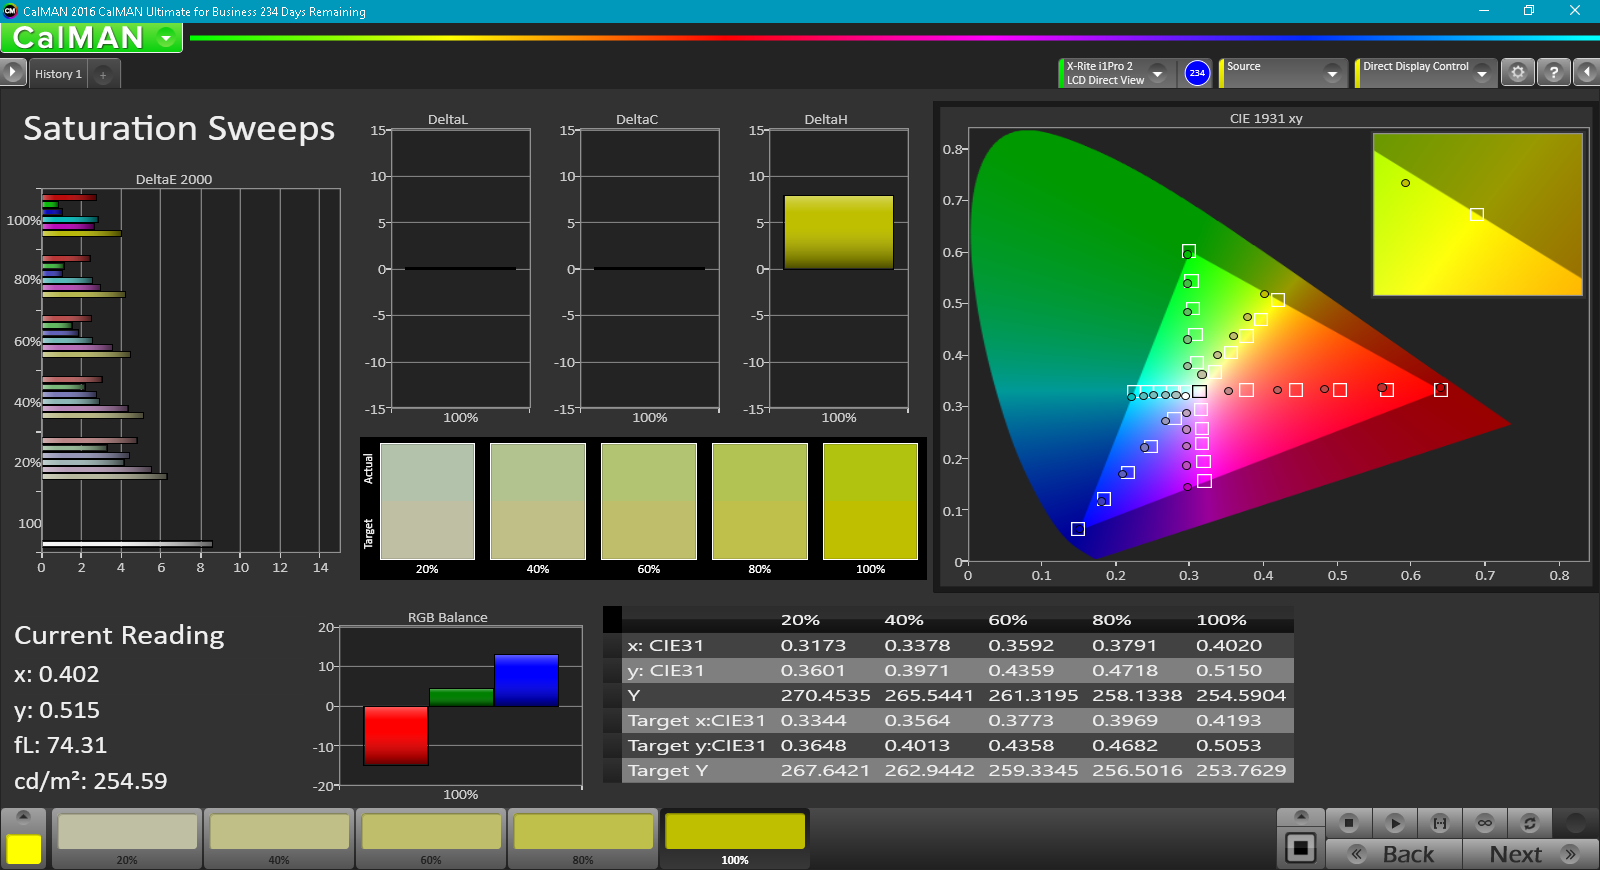Open the CalMAN main menu

pyautogui.click(x=166, y=38)
